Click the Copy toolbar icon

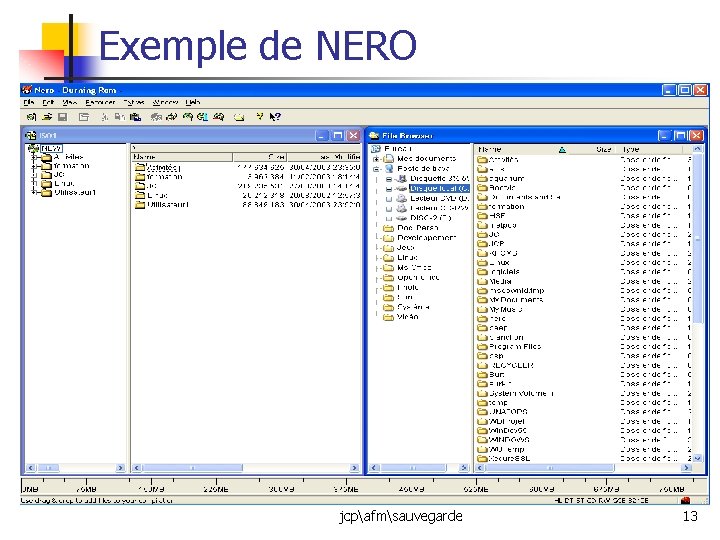point(120,117)
